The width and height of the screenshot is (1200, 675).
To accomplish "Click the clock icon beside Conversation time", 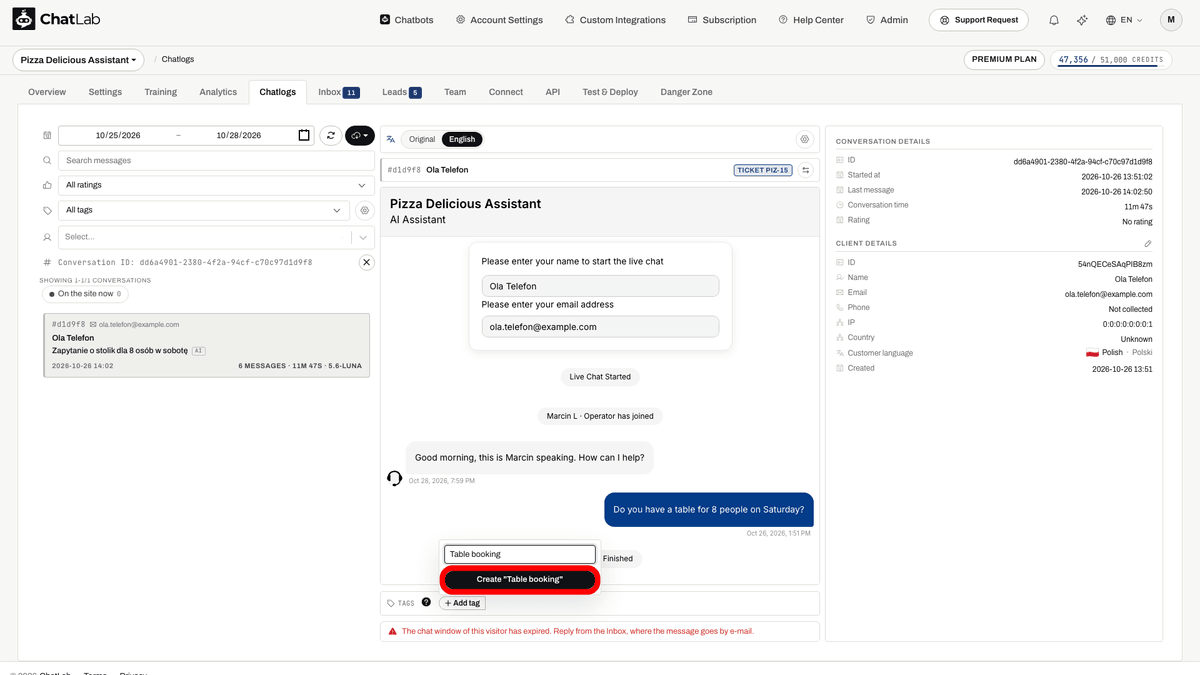I will [x=839, y=205].
